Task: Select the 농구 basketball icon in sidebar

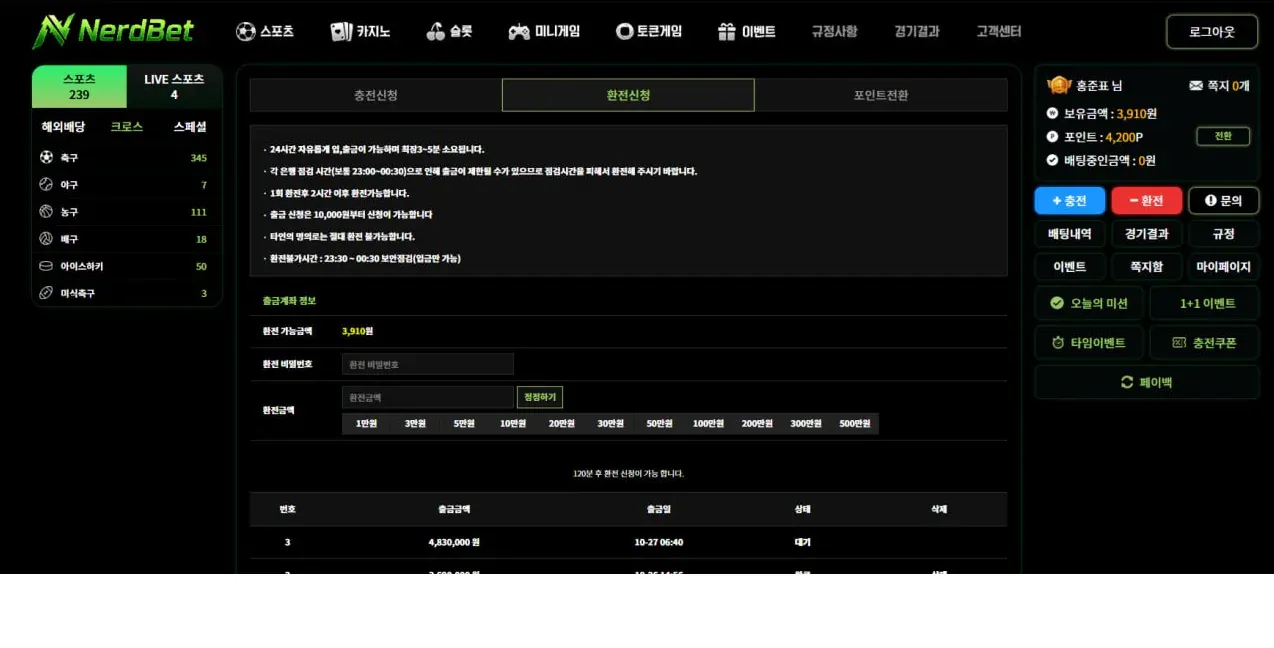Action: coord(46,211)
